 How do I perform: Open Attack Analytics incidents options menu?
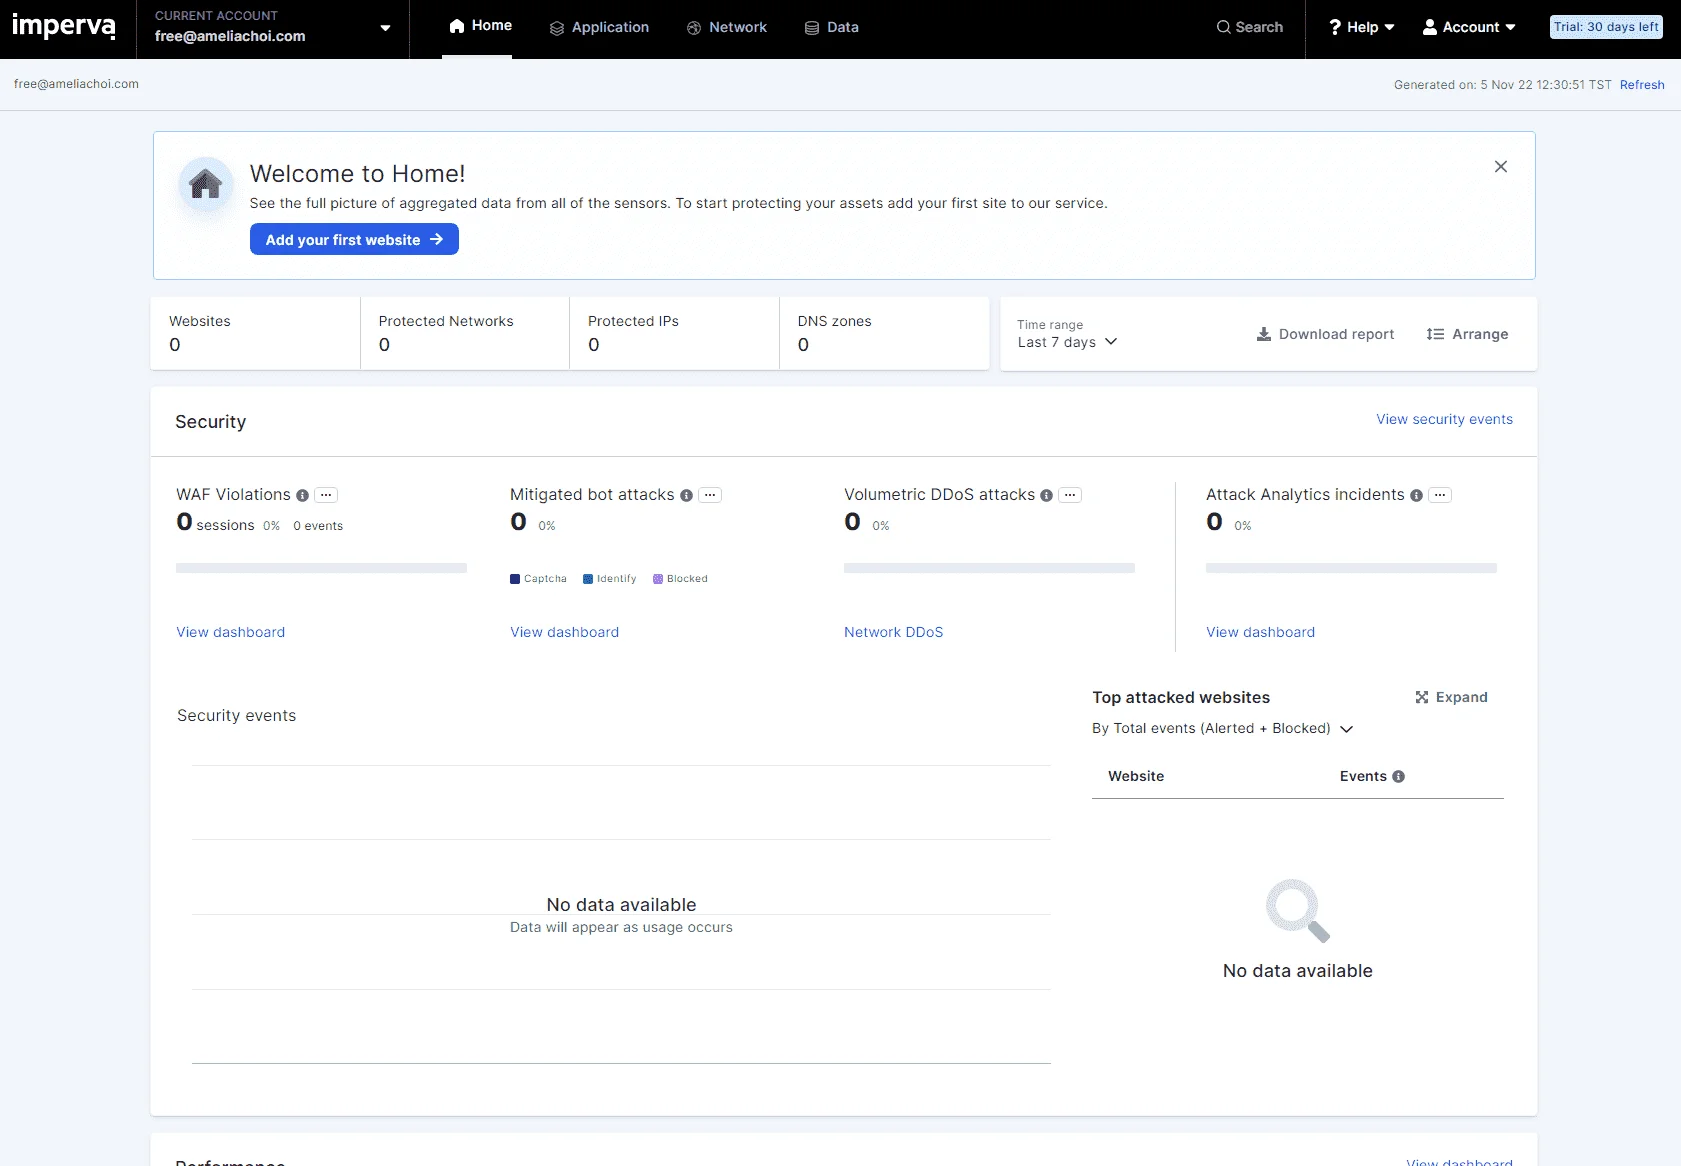click(1440, 495)
